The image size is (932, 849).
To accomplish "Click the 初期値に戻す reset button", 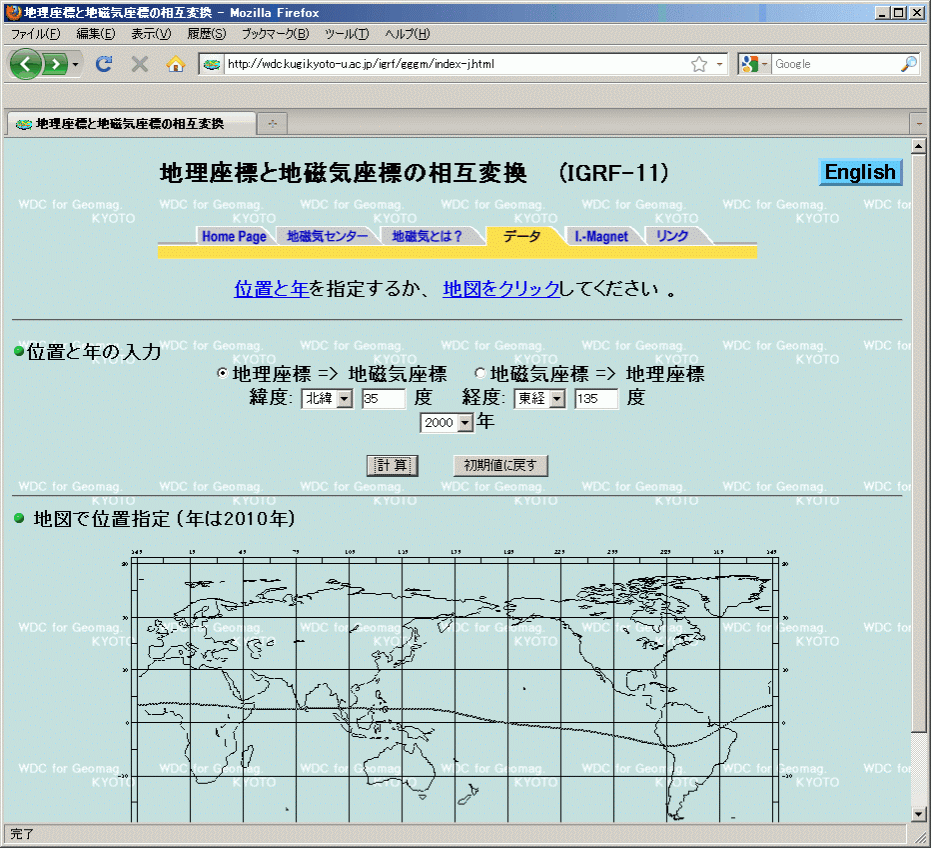I will click(500, 466).
